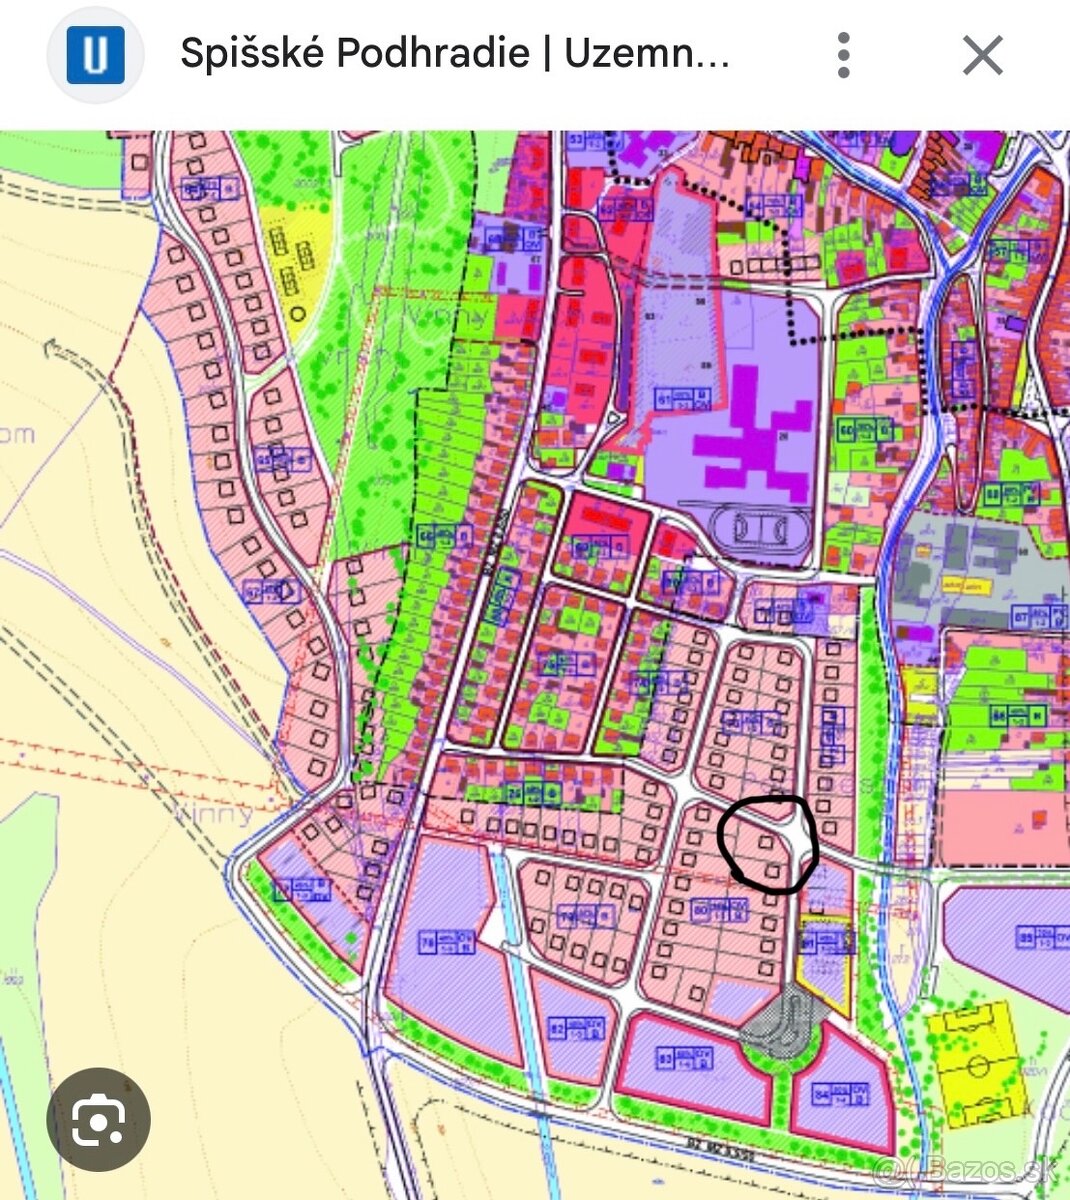1070x1200 pixels.
Task: Click the purple zone labeled 84
Action: tap(842, 1097)
